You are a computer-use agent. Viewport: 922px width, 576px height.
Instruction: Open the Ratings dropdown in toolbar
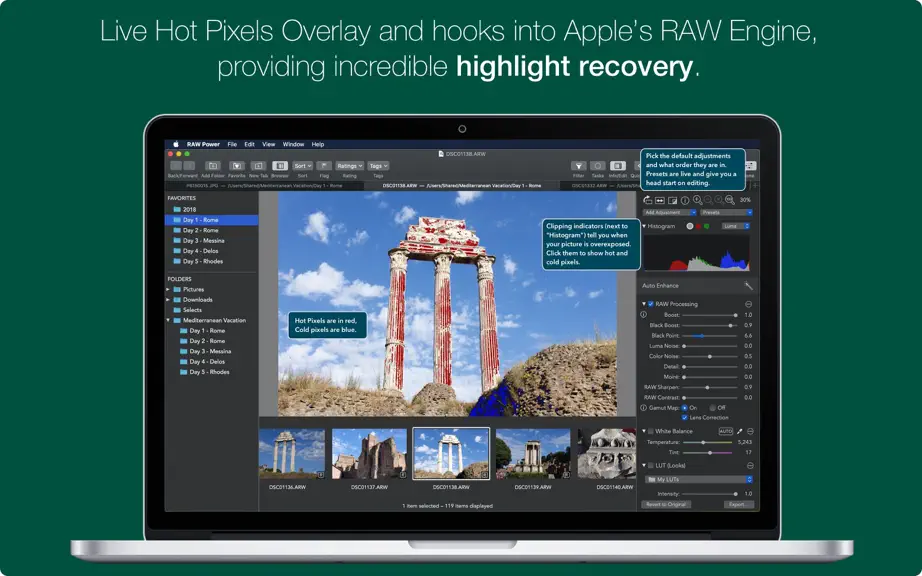(349, 166)
